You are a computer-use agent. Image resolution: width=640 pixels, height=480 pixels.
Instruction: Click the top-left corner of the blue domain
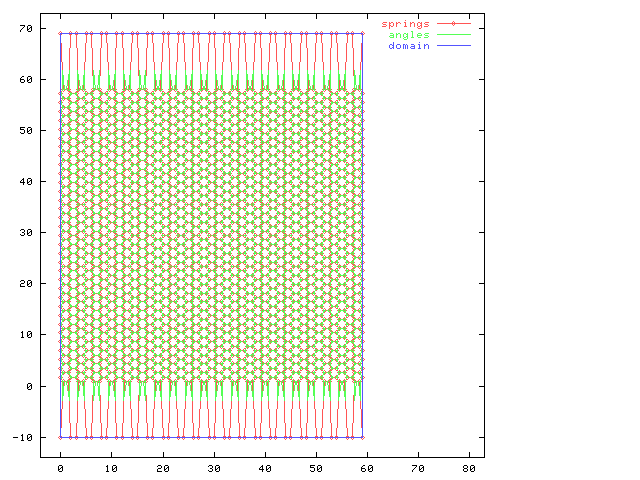coord(61,33)
